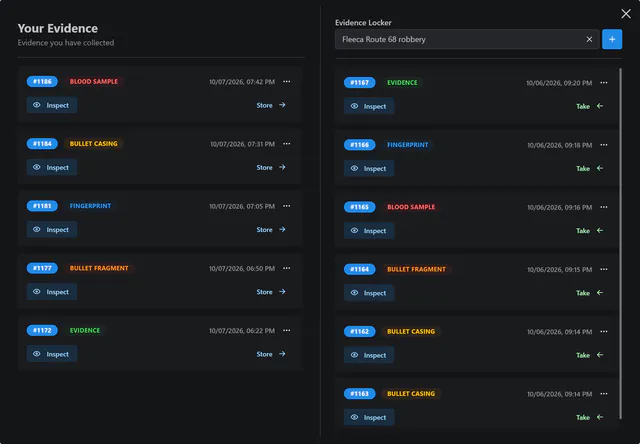Open the more options menu for locker item #1165
Screen dimensions: 640x444
pos(604,207)
